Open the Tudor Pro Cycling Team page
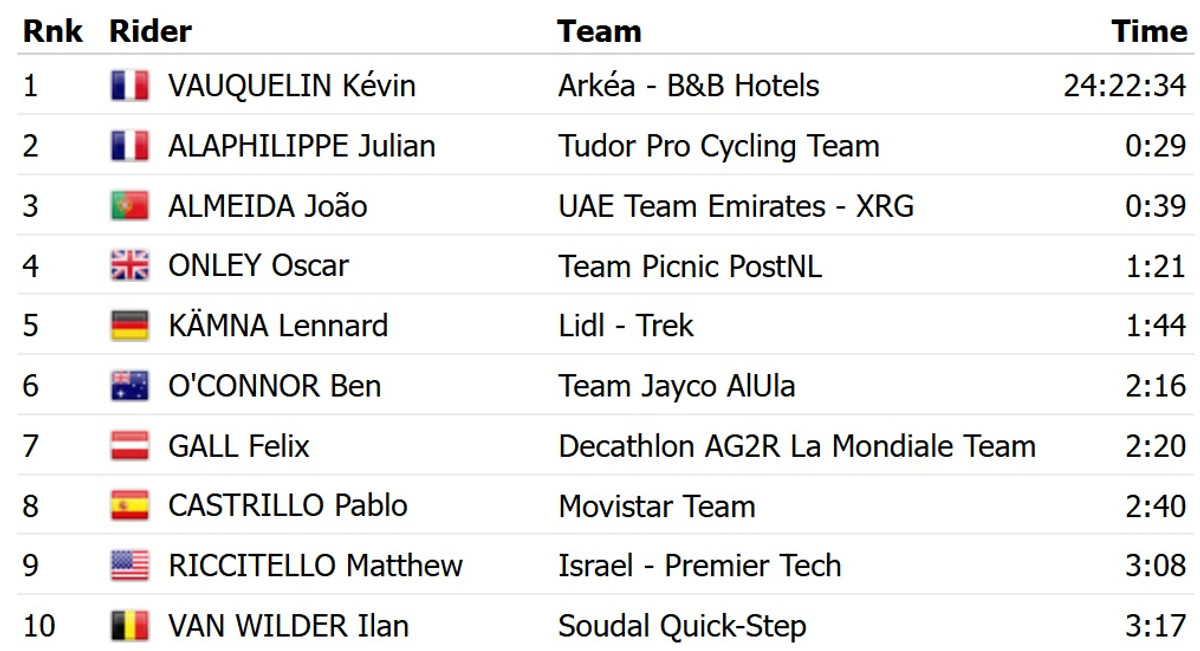The height and width of the screenshot is (651, 1200). (718, 146)
